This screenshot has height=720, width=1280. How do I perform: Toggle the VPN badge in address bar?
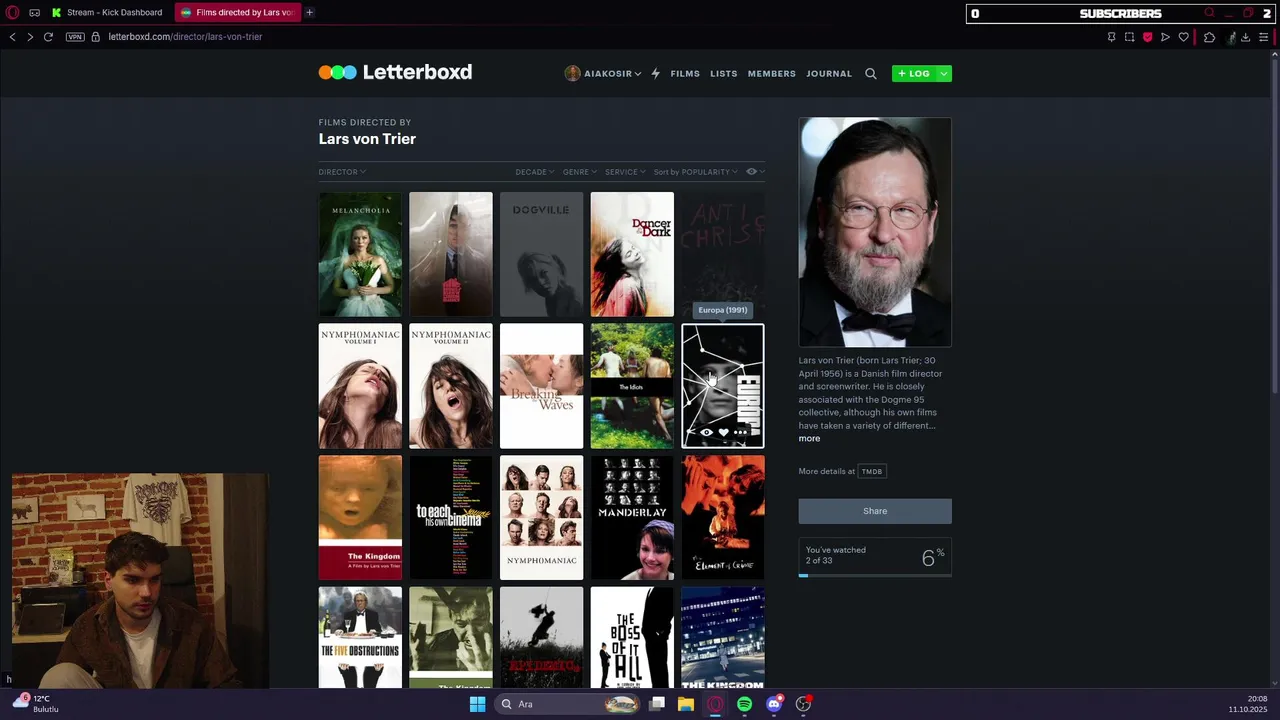pyautogui.click(x=75, y=37)
